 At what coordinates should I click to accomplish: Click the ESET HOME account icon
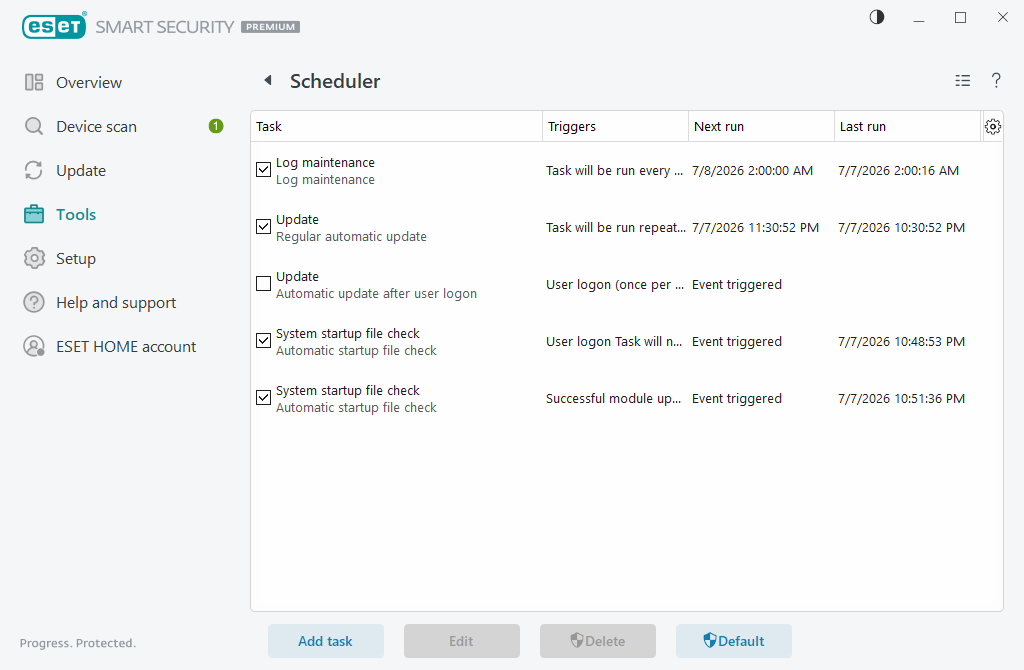tap(34, 346)
